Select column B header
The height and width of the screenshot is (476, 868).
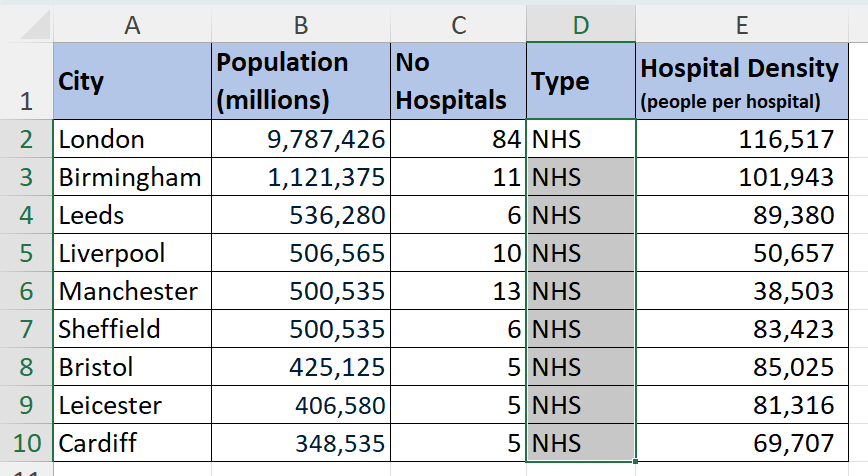(x=300, y=26)
